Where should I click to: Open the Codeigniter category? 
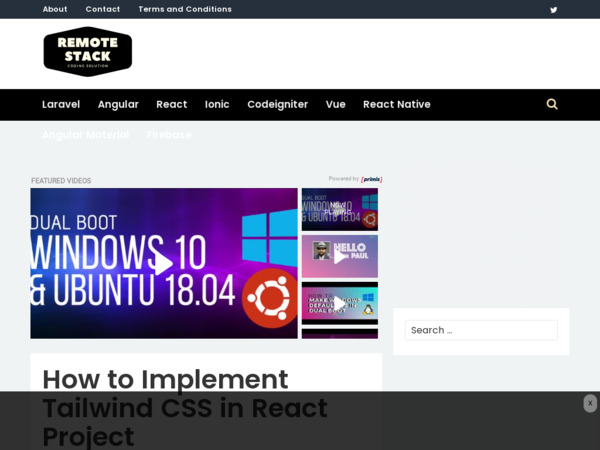tap(277, 104)
